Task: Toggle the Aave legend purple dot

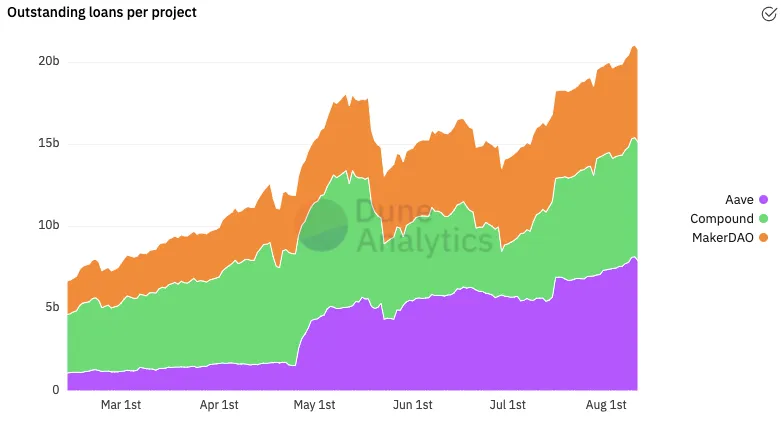Action: click(763, 200)
